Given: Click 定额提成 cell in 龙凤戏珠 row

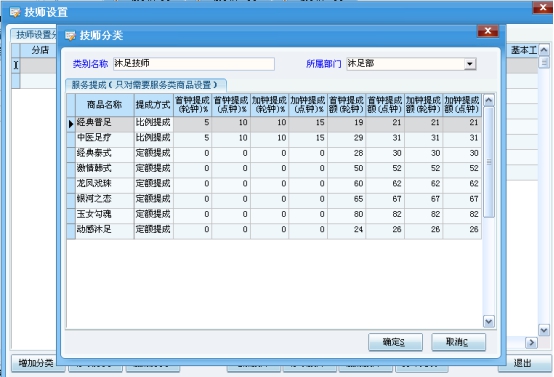Looking at the screenshot, I should [153, 184].
